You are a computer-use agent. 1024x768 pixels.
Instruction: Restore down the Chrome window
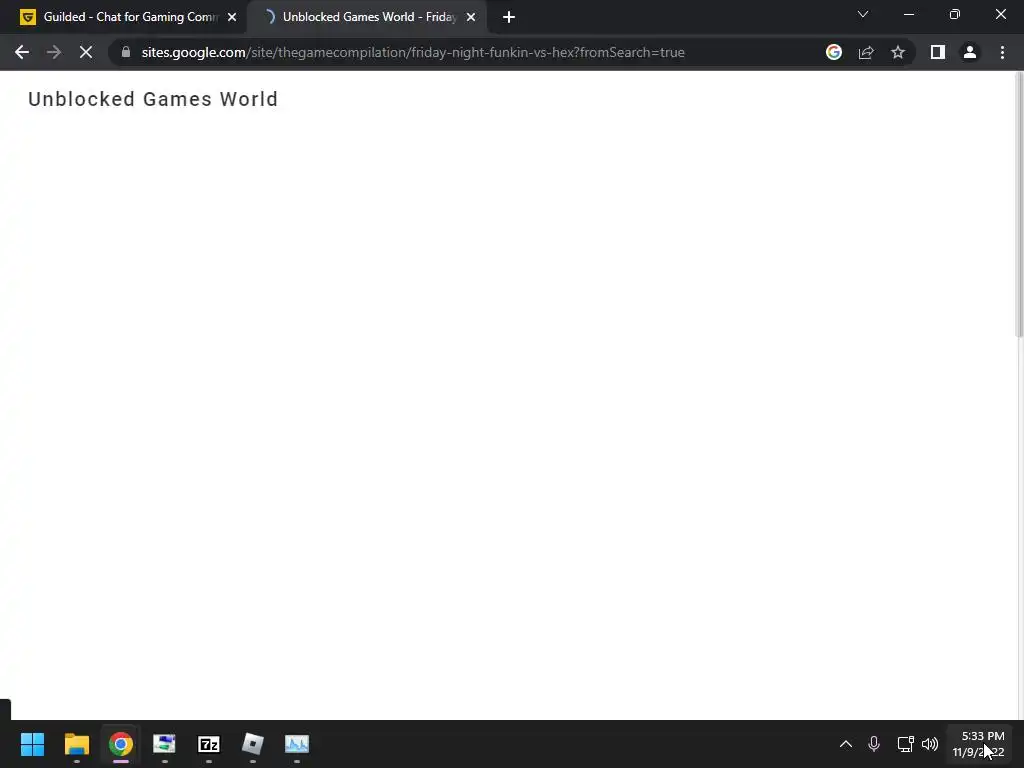pos(955,14)
